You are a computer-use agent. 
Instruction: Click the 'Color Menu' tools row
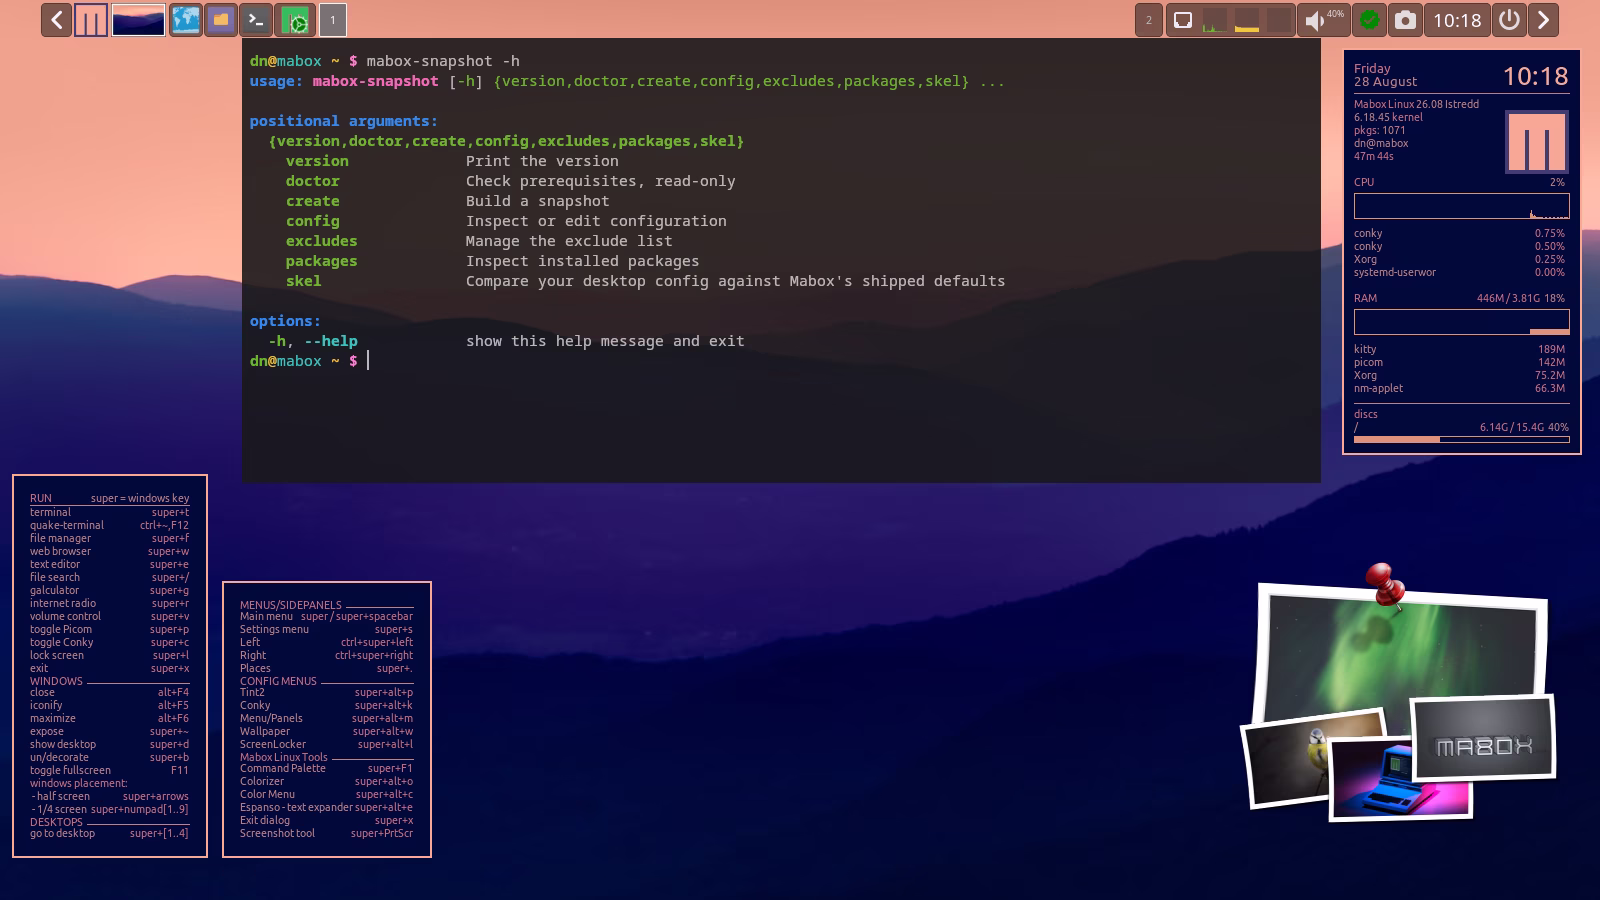(326, 794)
